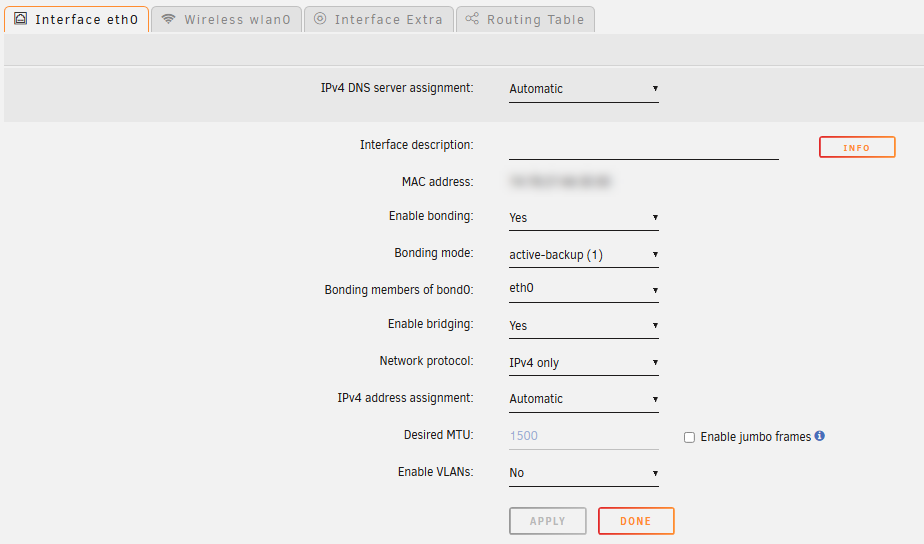Viewport: 924px width, 544px height.
Task: Open IPv4 address assignment dropdown
Action: click(x=583, y=399)
